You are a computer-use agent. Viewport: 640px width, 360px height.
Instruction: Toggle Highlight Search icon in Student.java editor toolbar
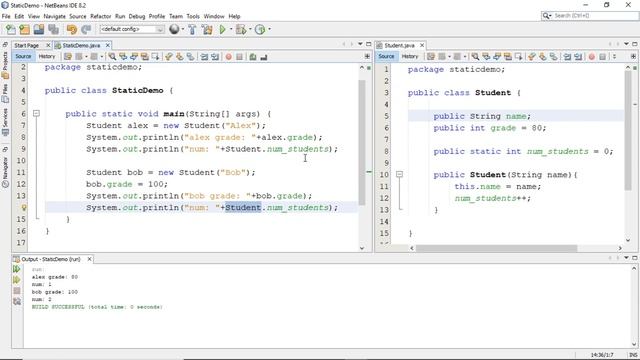pos(508,57)
